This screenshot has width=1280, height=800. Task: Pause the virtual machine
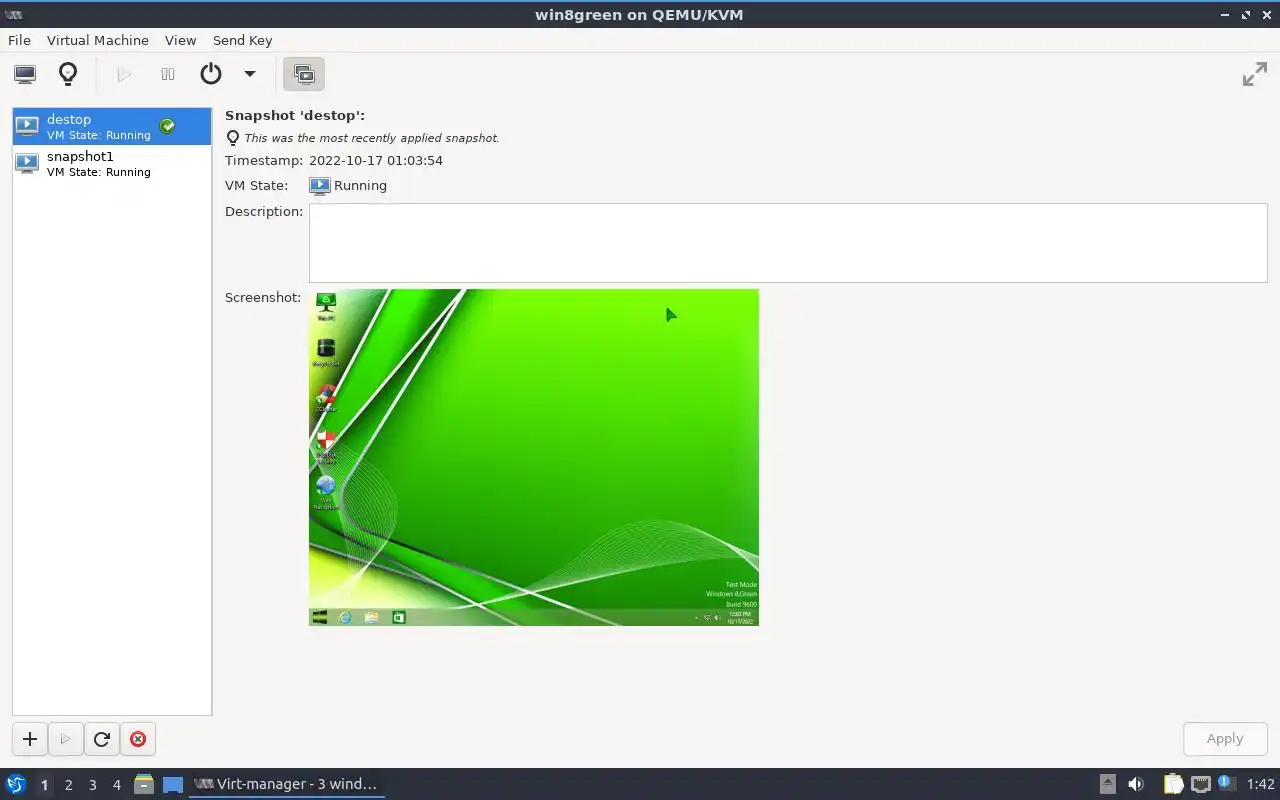point(168,74)
